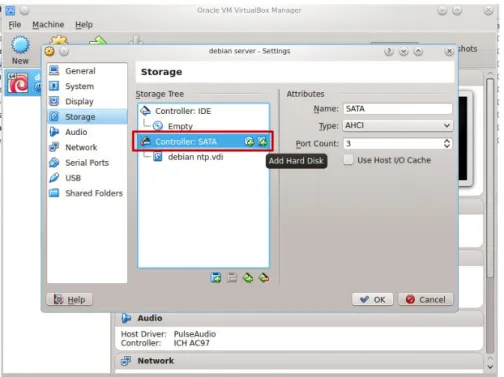Select debian ntp.vdi disk entry

pyautogui.click(x=203, y=157)
